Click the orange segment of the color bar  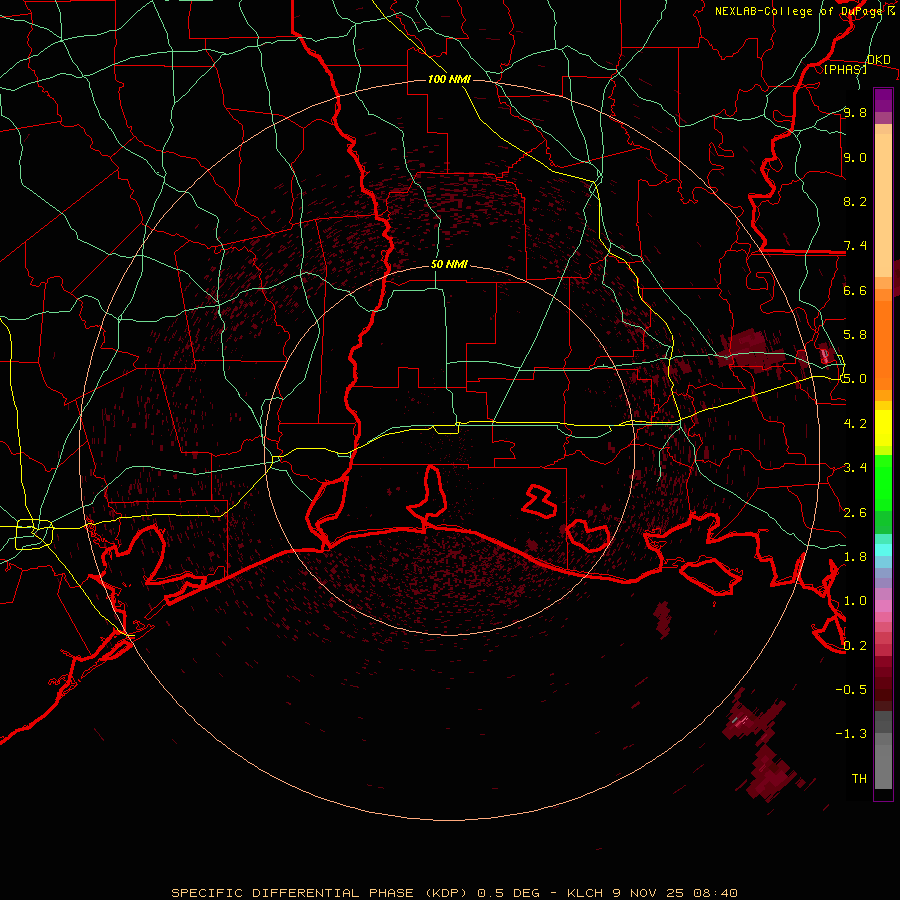[x=883, y=344]
